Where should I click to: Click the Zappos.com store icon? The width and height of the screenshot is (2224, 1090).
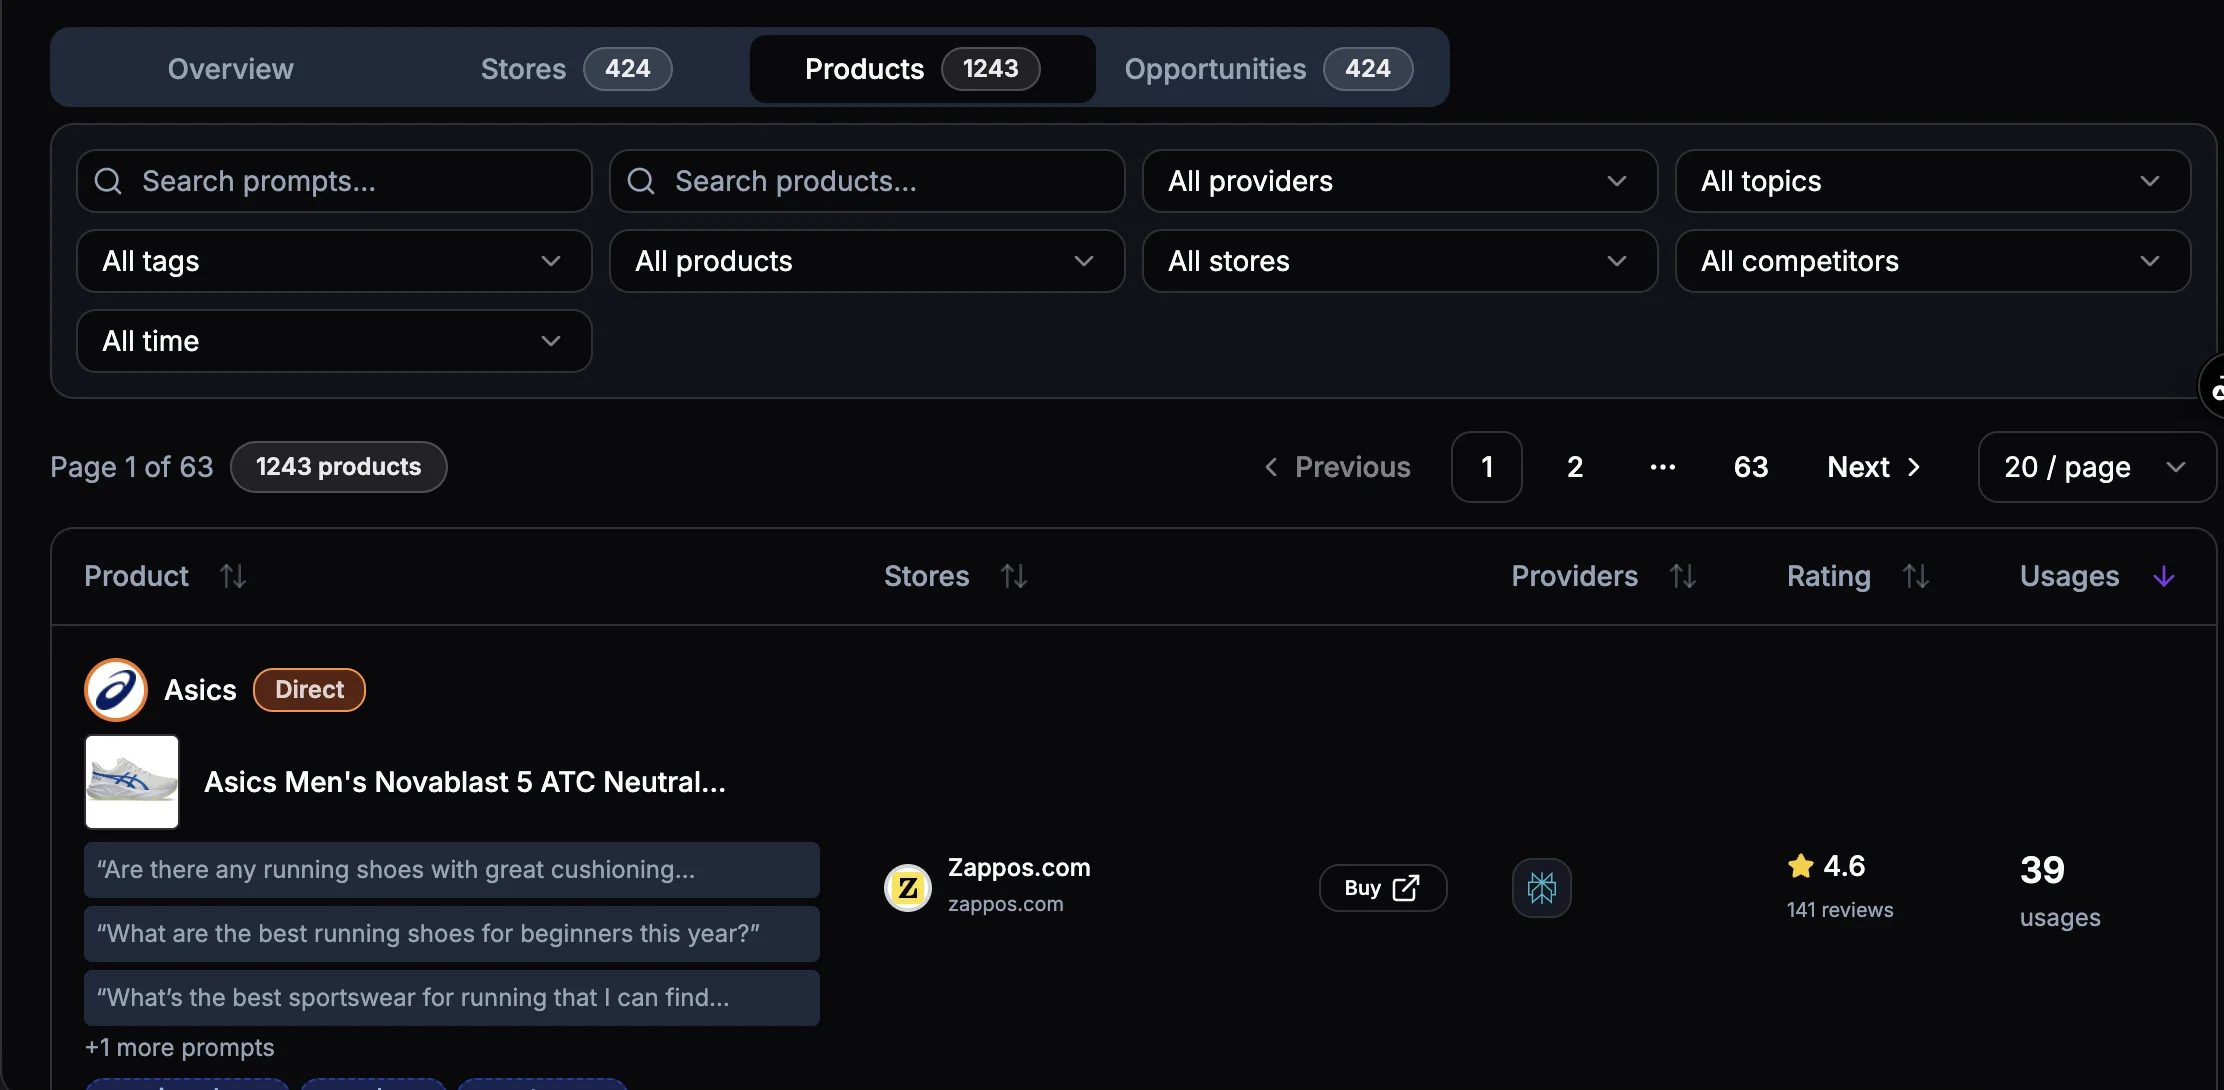(907, 887)
